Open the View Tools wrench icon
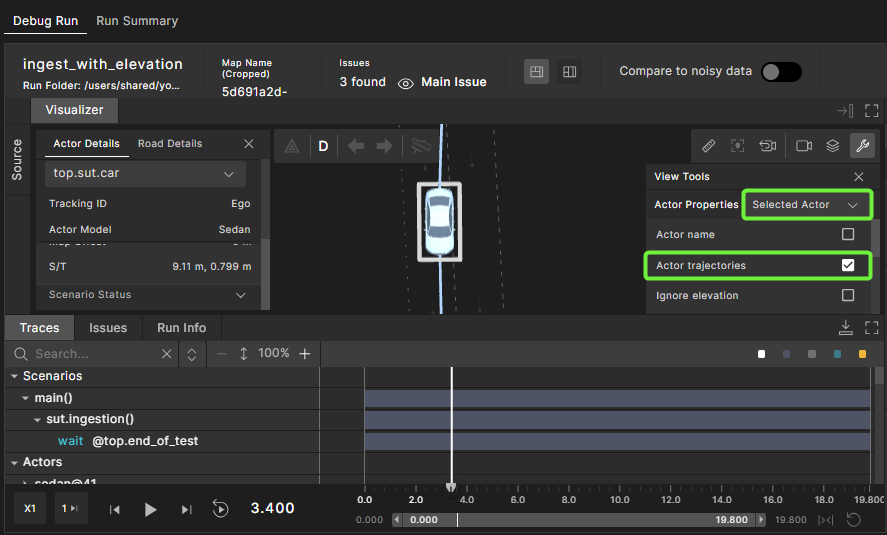Screen dimensions: 887x535 click(861, 146)
